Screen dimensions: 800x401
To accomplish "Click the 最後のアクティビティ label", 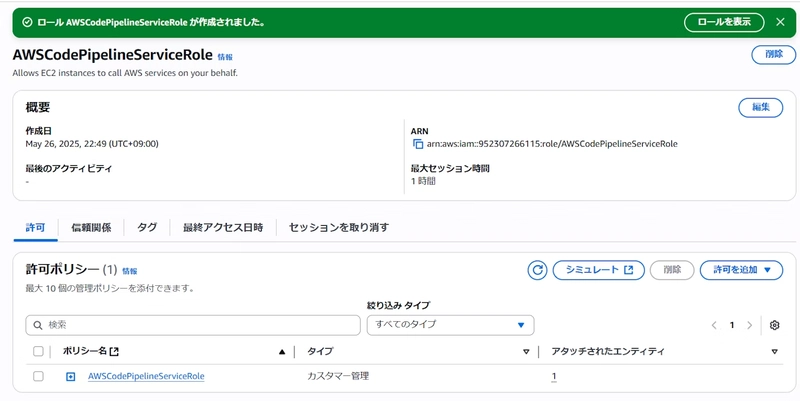I will pos(68,168).
